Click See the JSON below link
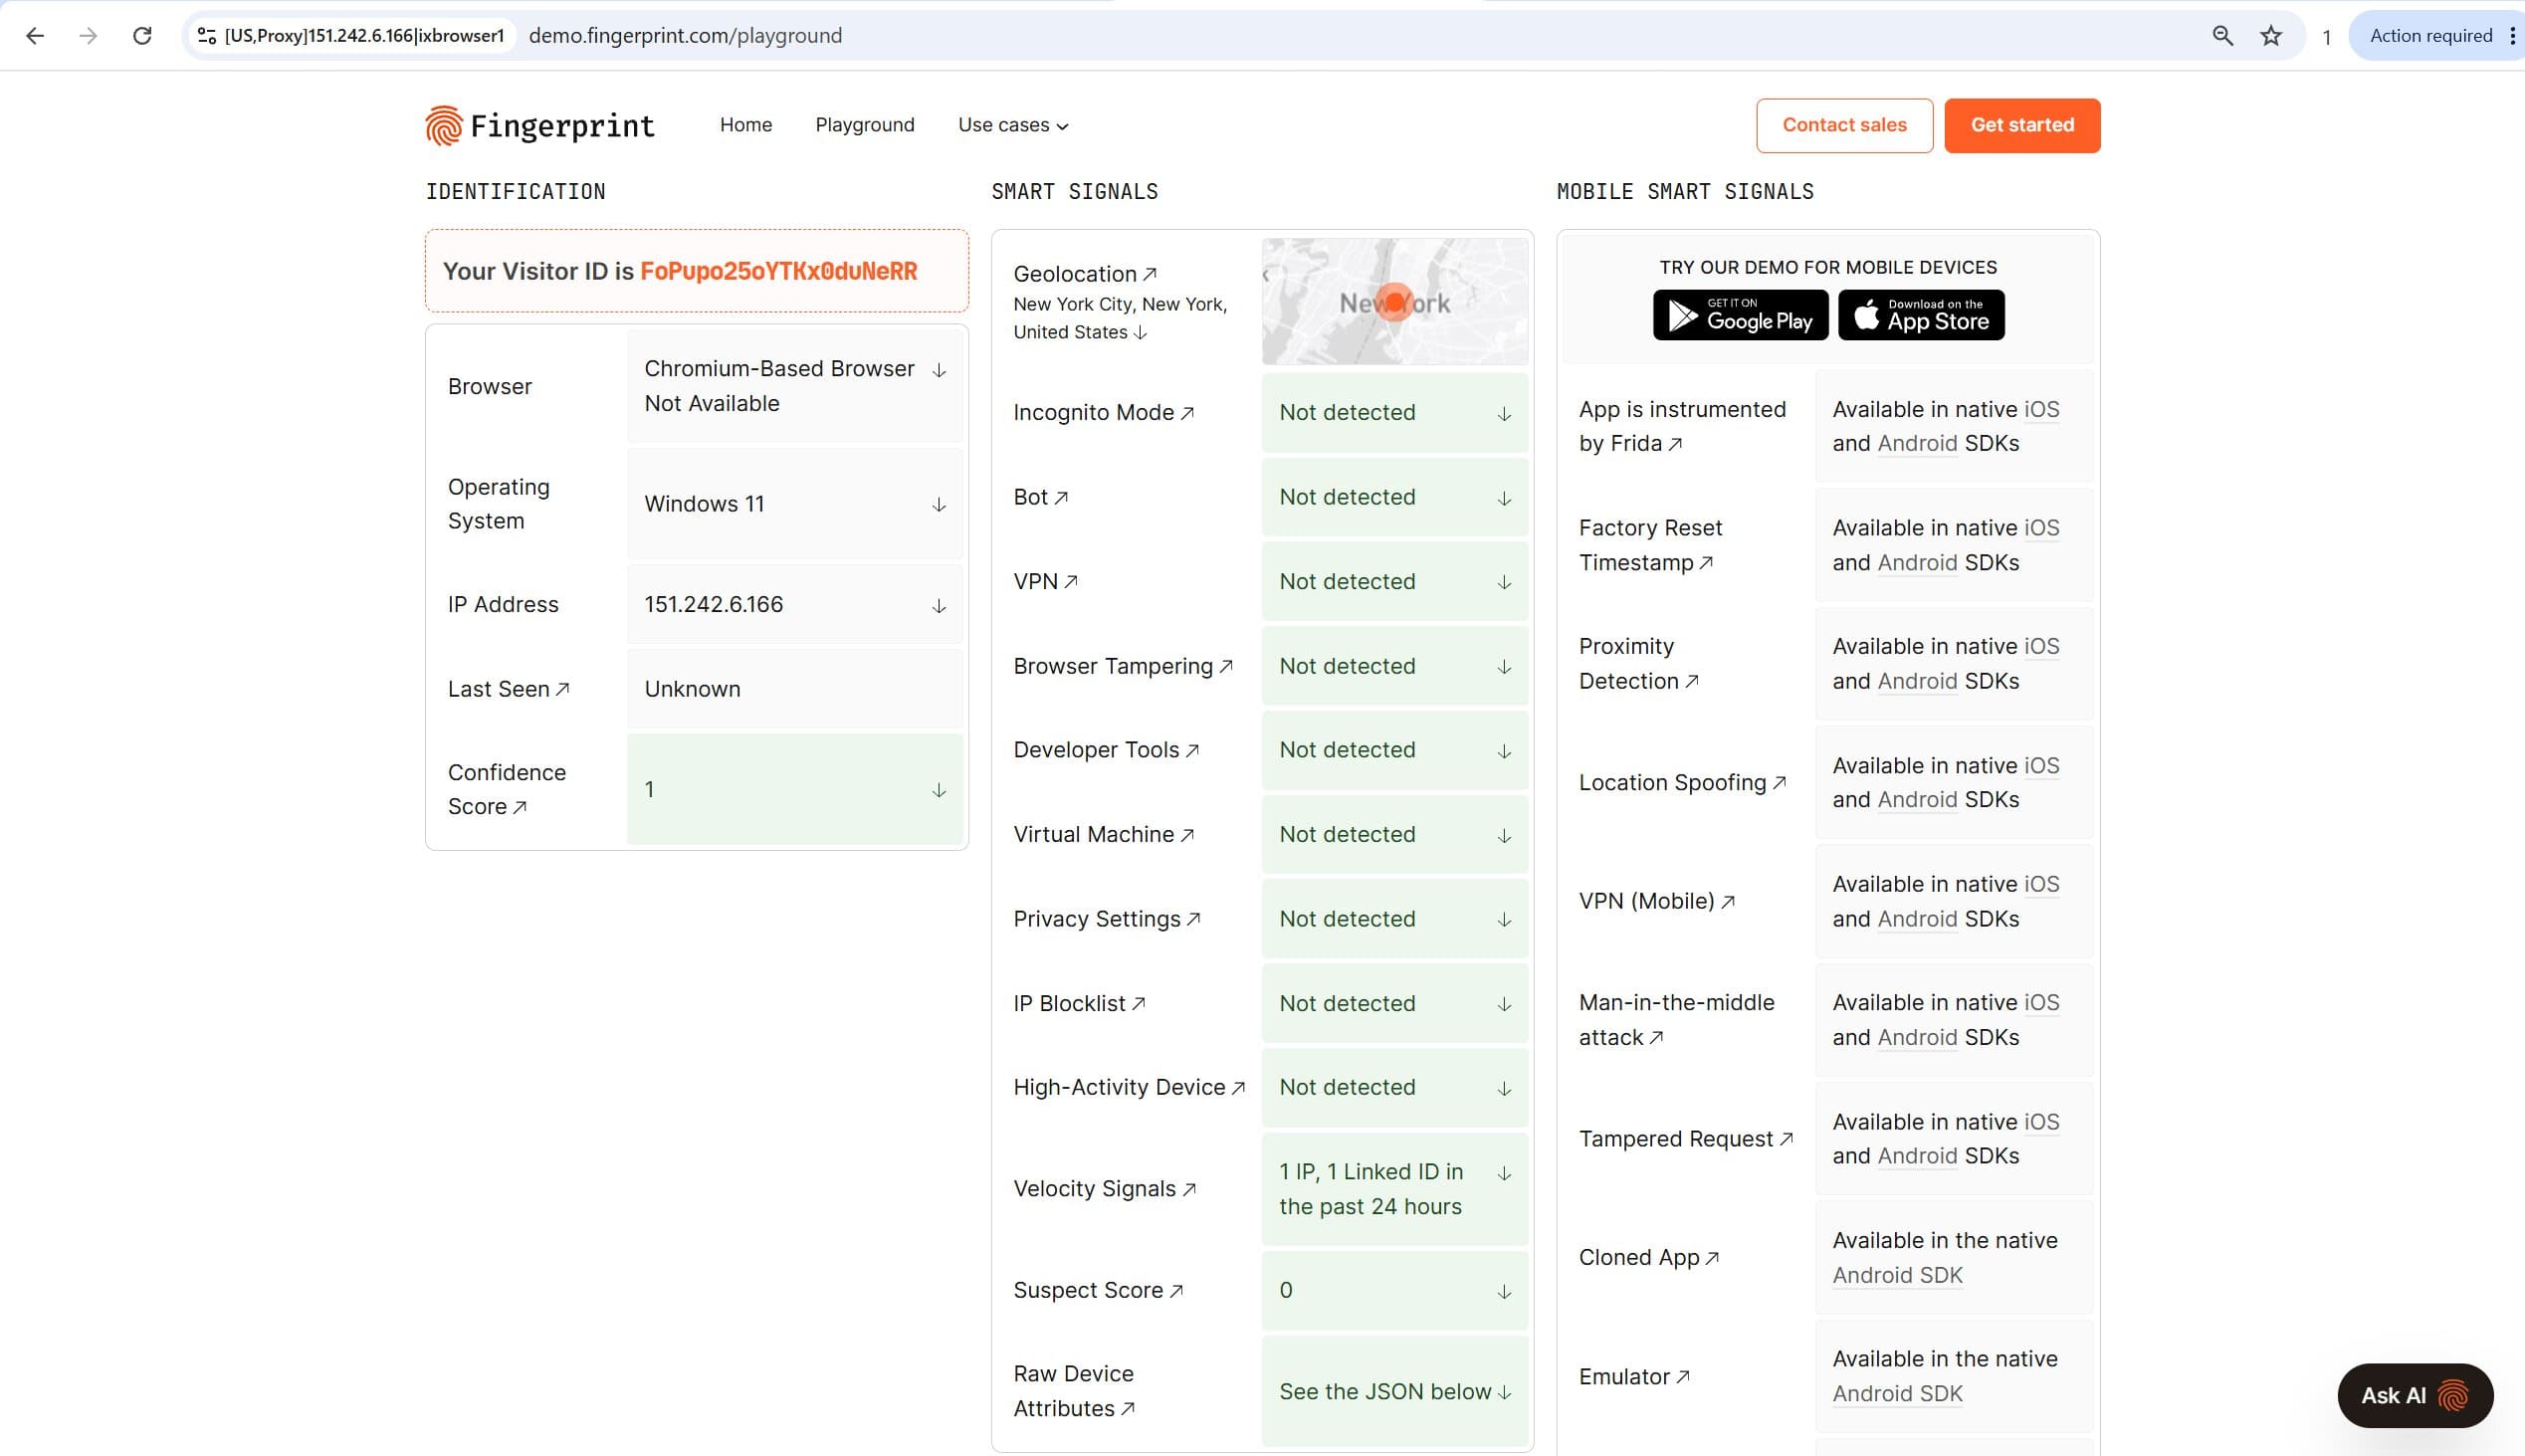The image size is (2525, 1456). pos(1395,1391)
